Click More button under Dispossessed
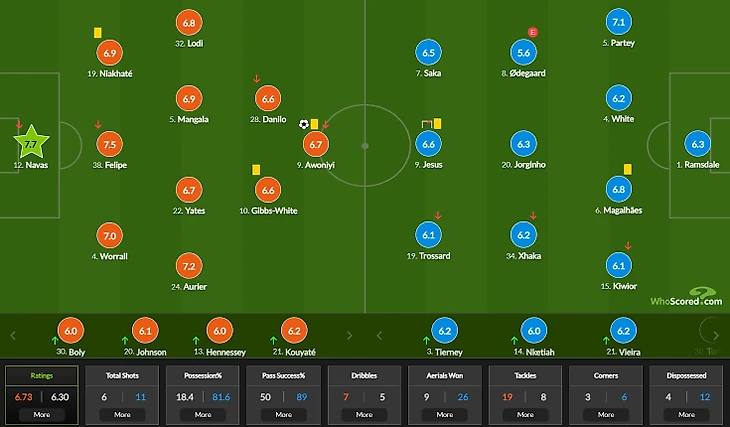This screenshot has width=730, height=427. pos(687,414)
